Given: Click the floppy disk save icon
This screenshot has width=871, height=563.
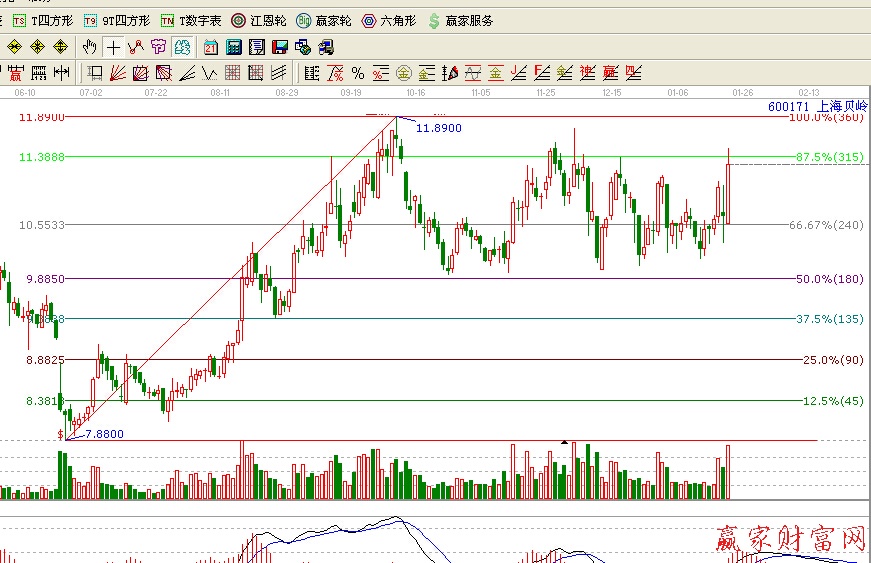Looking at the screenshot, I should coord(280,47).
